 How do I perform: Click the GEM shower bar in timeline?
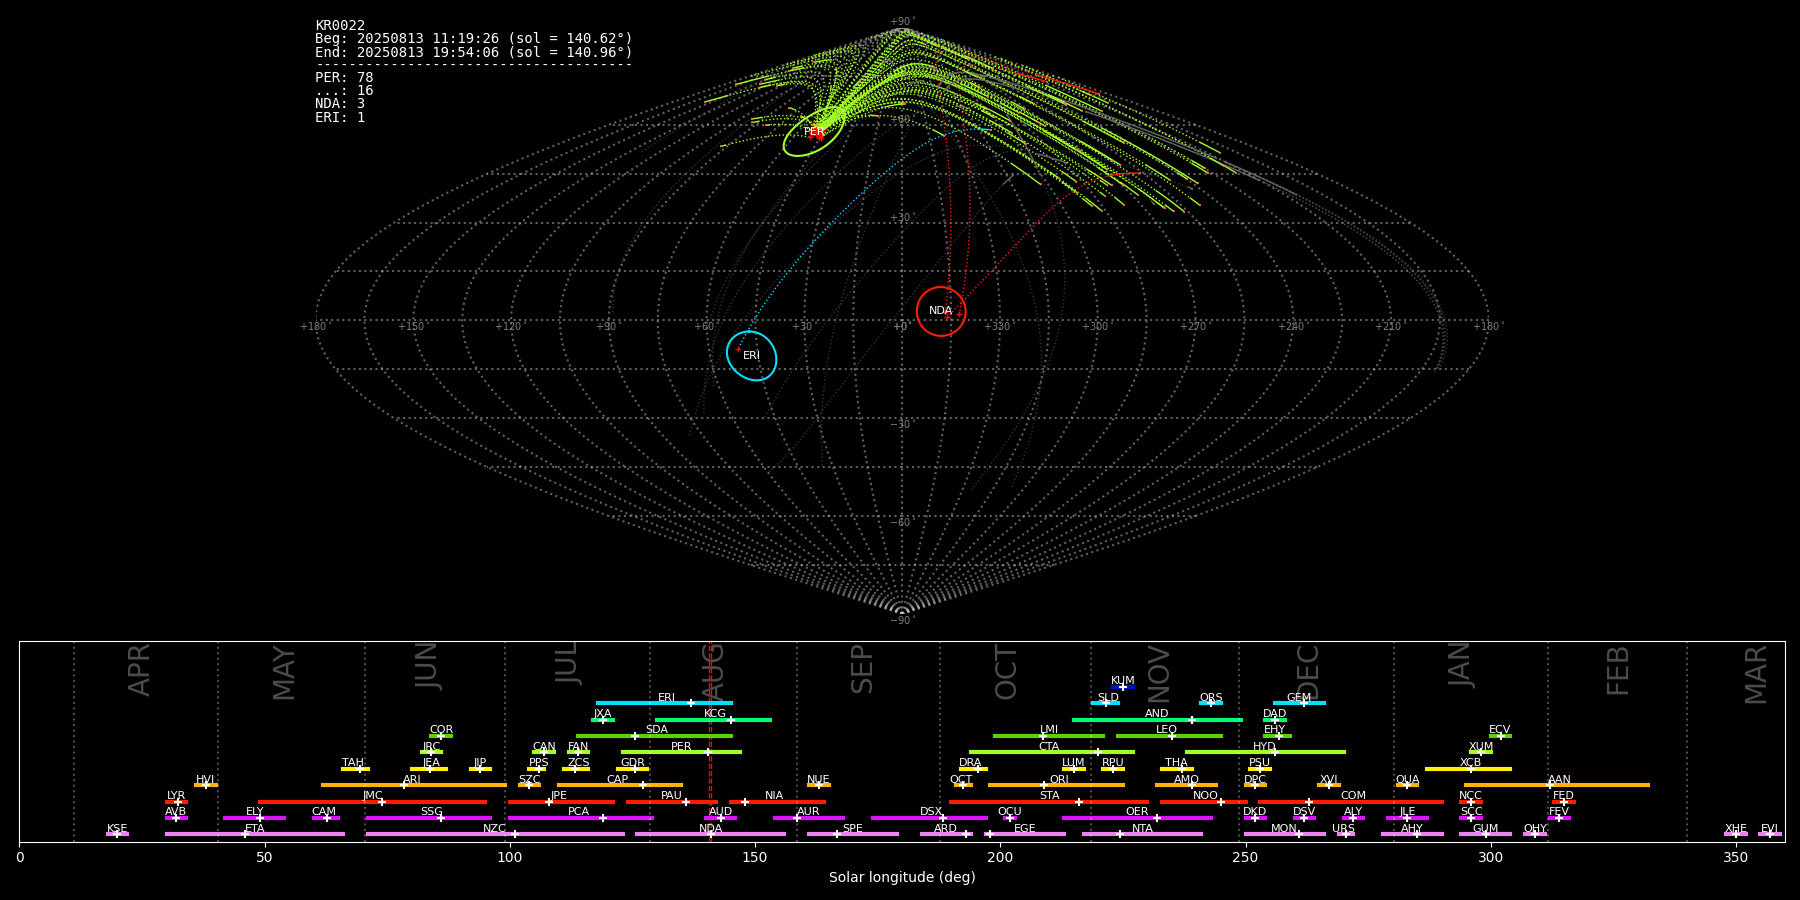coord(1299,703)
